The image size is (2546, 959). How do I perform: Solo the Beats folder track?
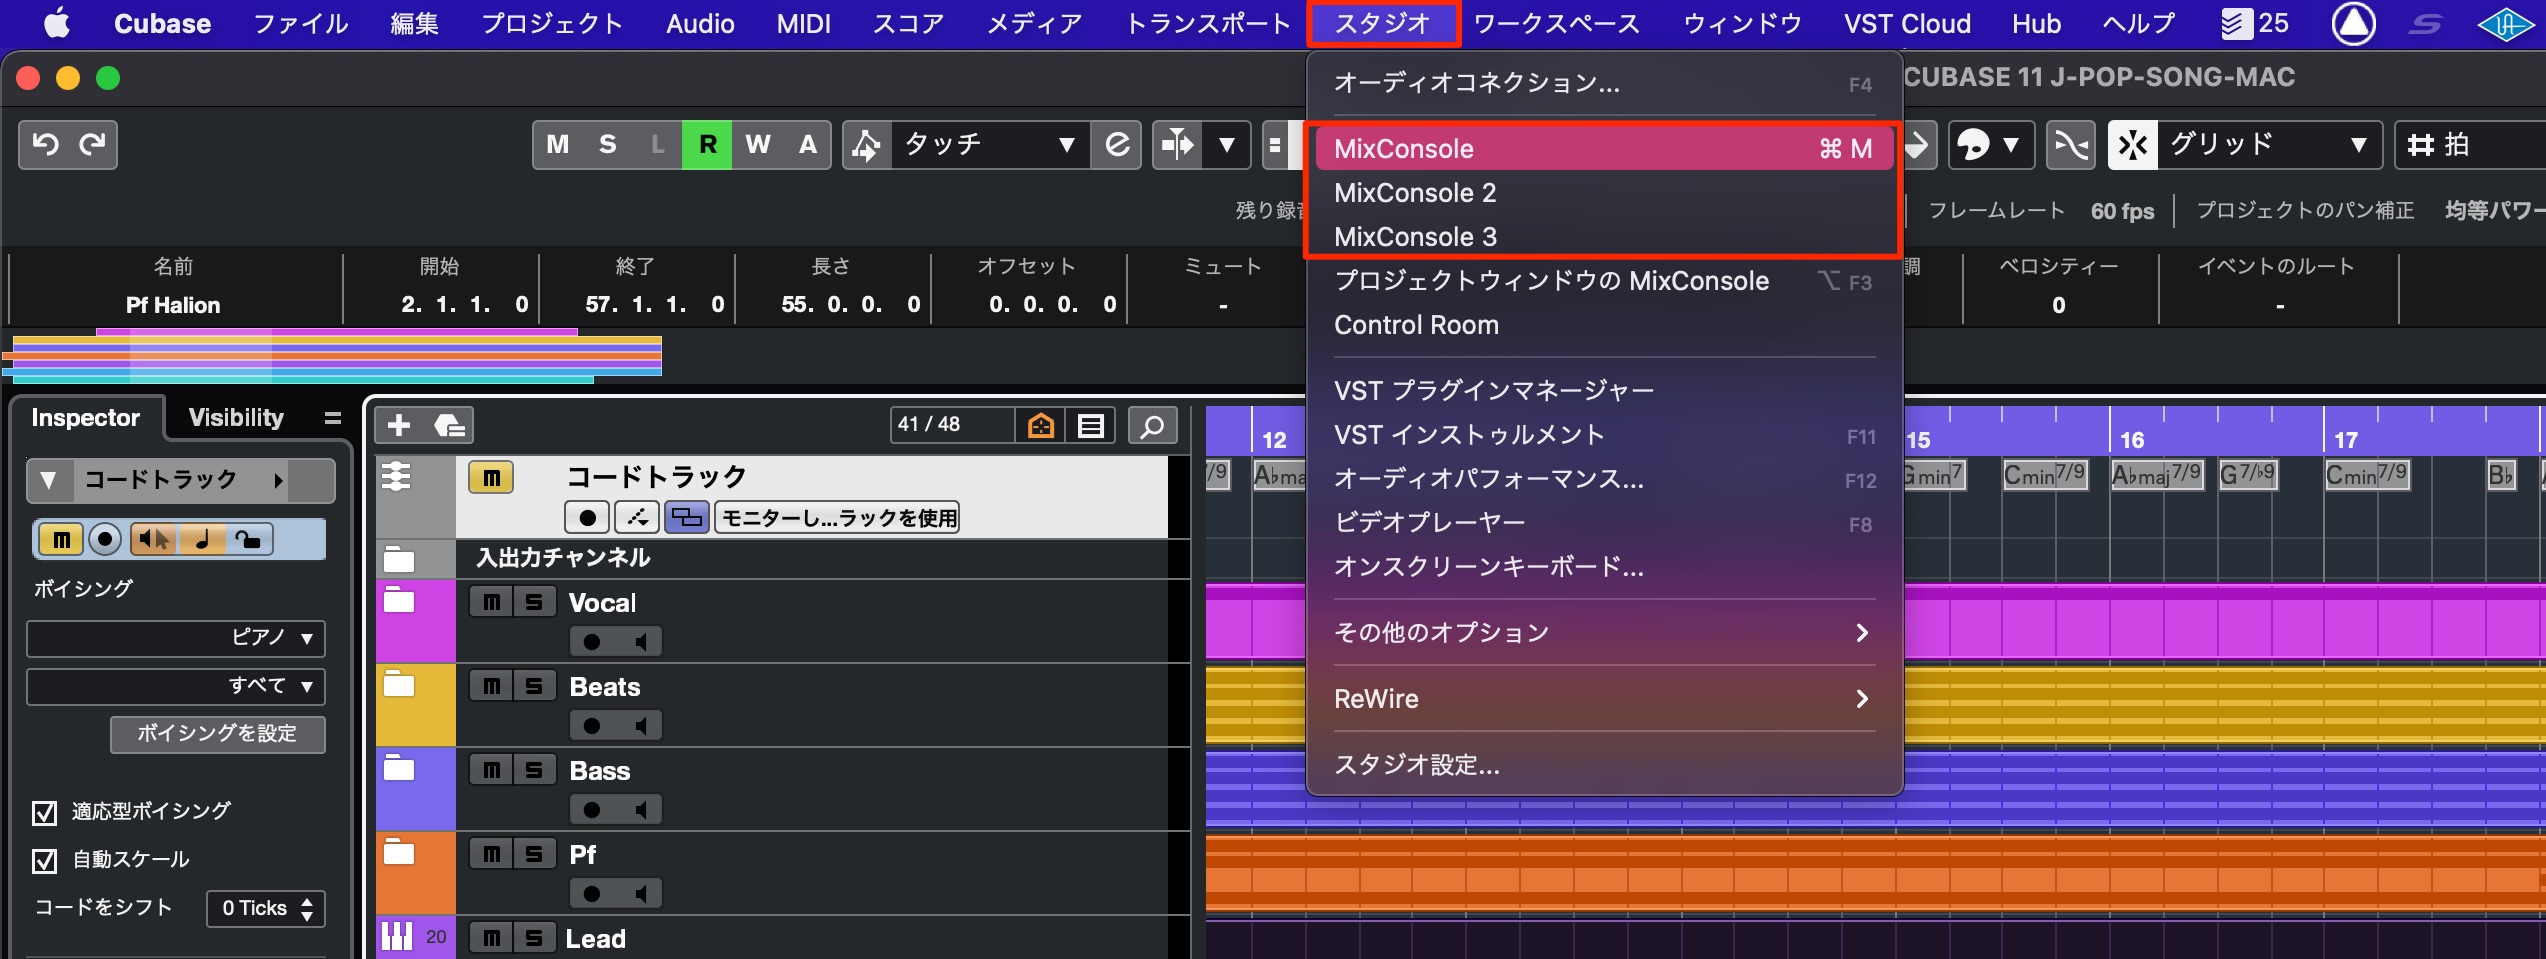(x=534, y=686)
